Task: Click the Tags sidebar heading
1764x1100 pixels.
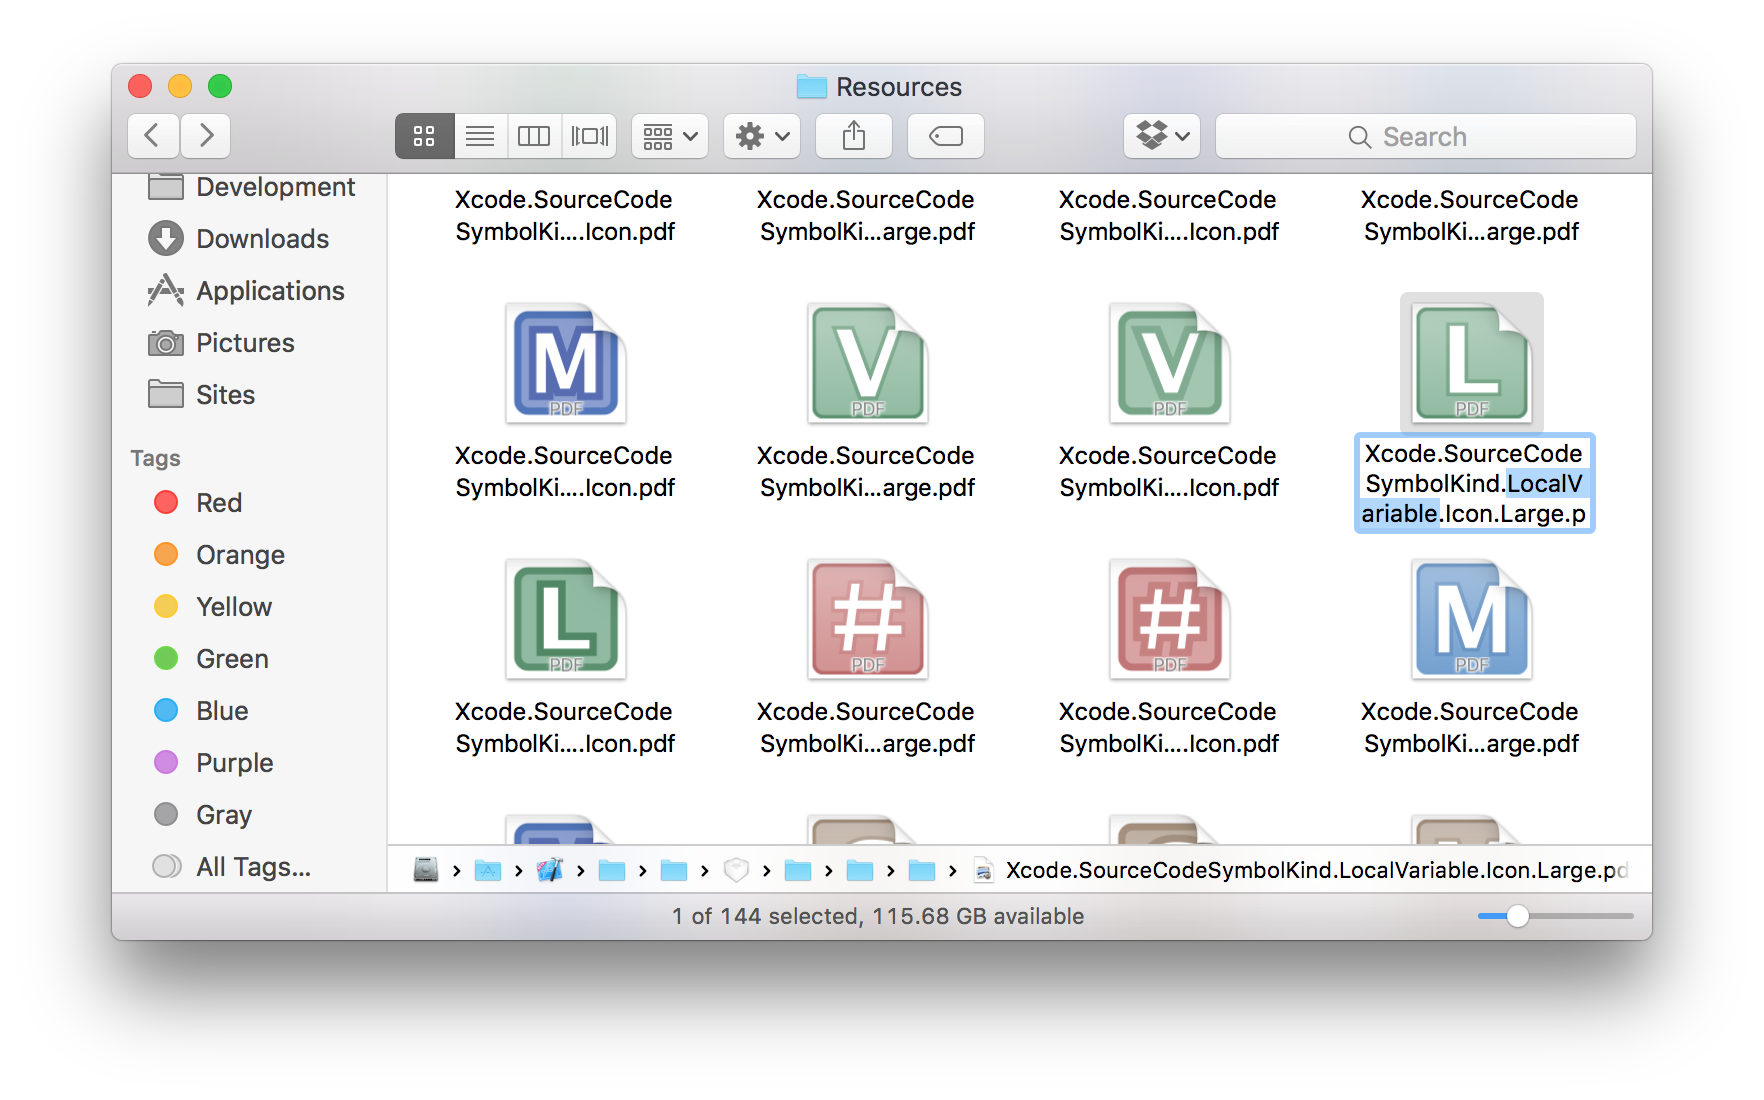Action: [x=156, y=458]
